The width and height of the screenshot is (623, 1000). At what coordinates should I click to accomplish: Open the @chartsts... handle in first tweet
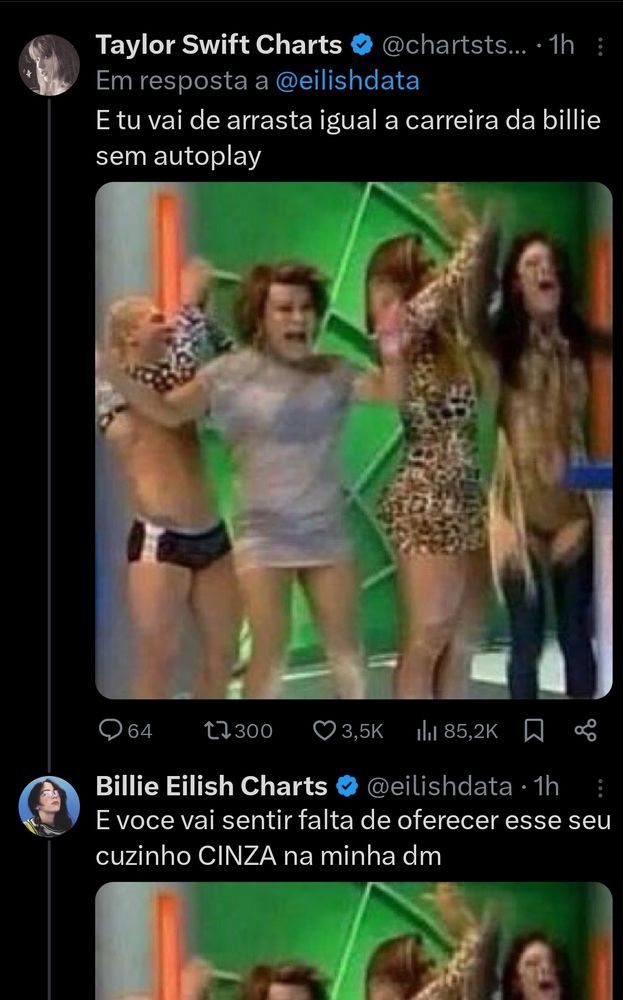(454, 45)
